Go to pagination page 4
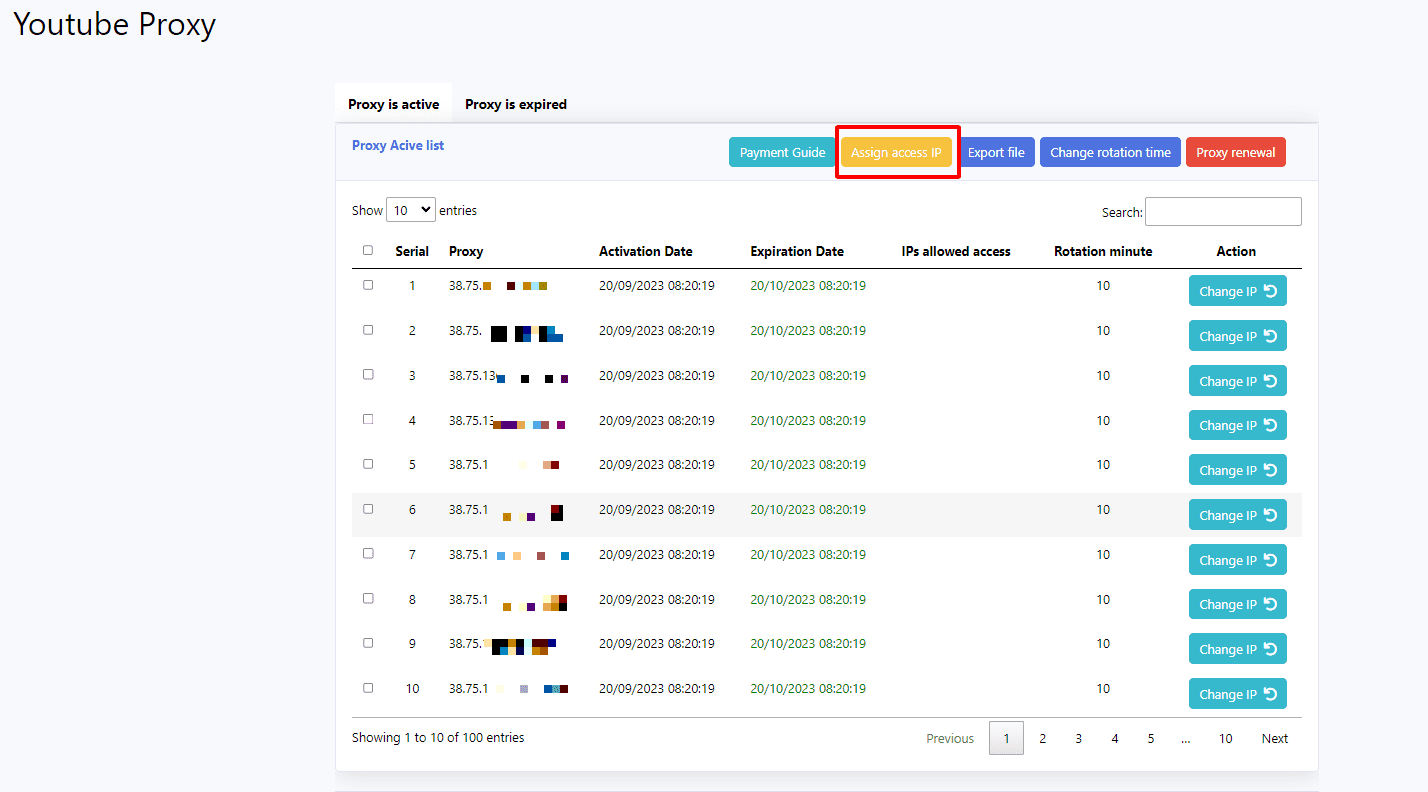This screenshot has width=1428, height=792. [x=1115, y=738]
